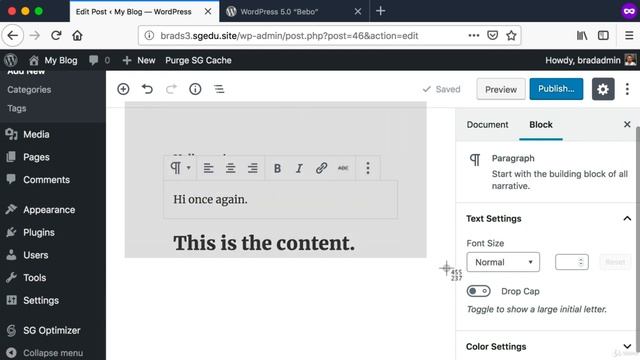Click the Redo arrow icon

tap(171, 89)
